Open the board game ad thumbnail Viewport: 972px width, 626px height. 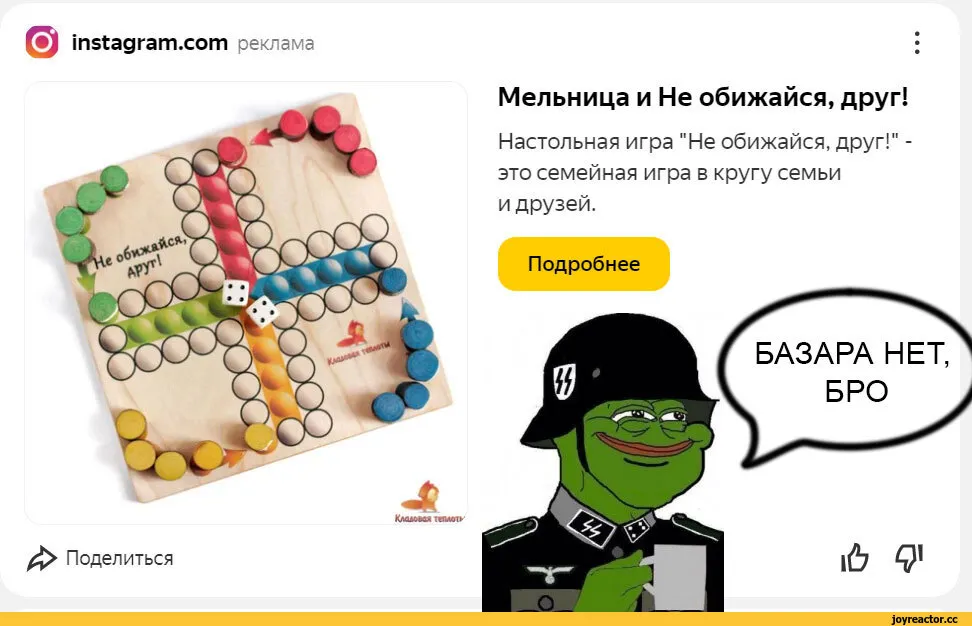[245, 303]
